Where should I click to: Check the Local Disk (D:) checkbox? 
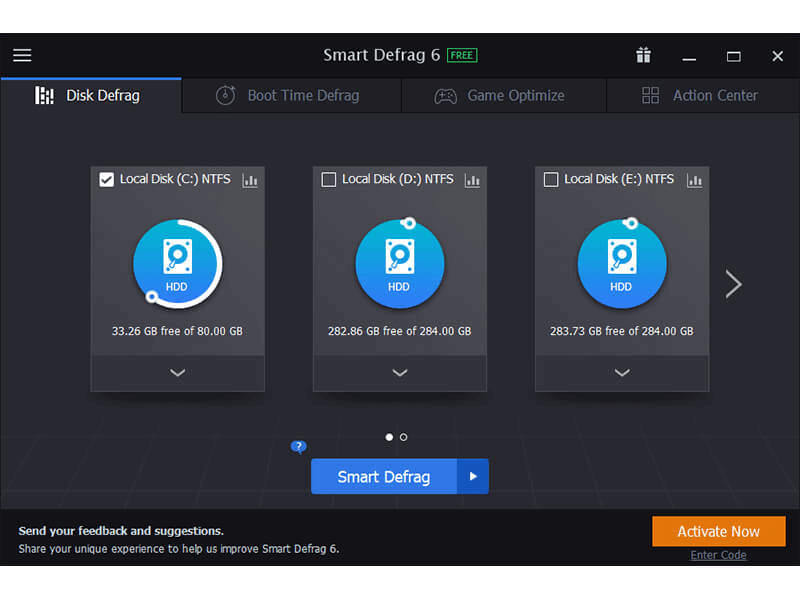pyautogui.click(x=328, y=180)
